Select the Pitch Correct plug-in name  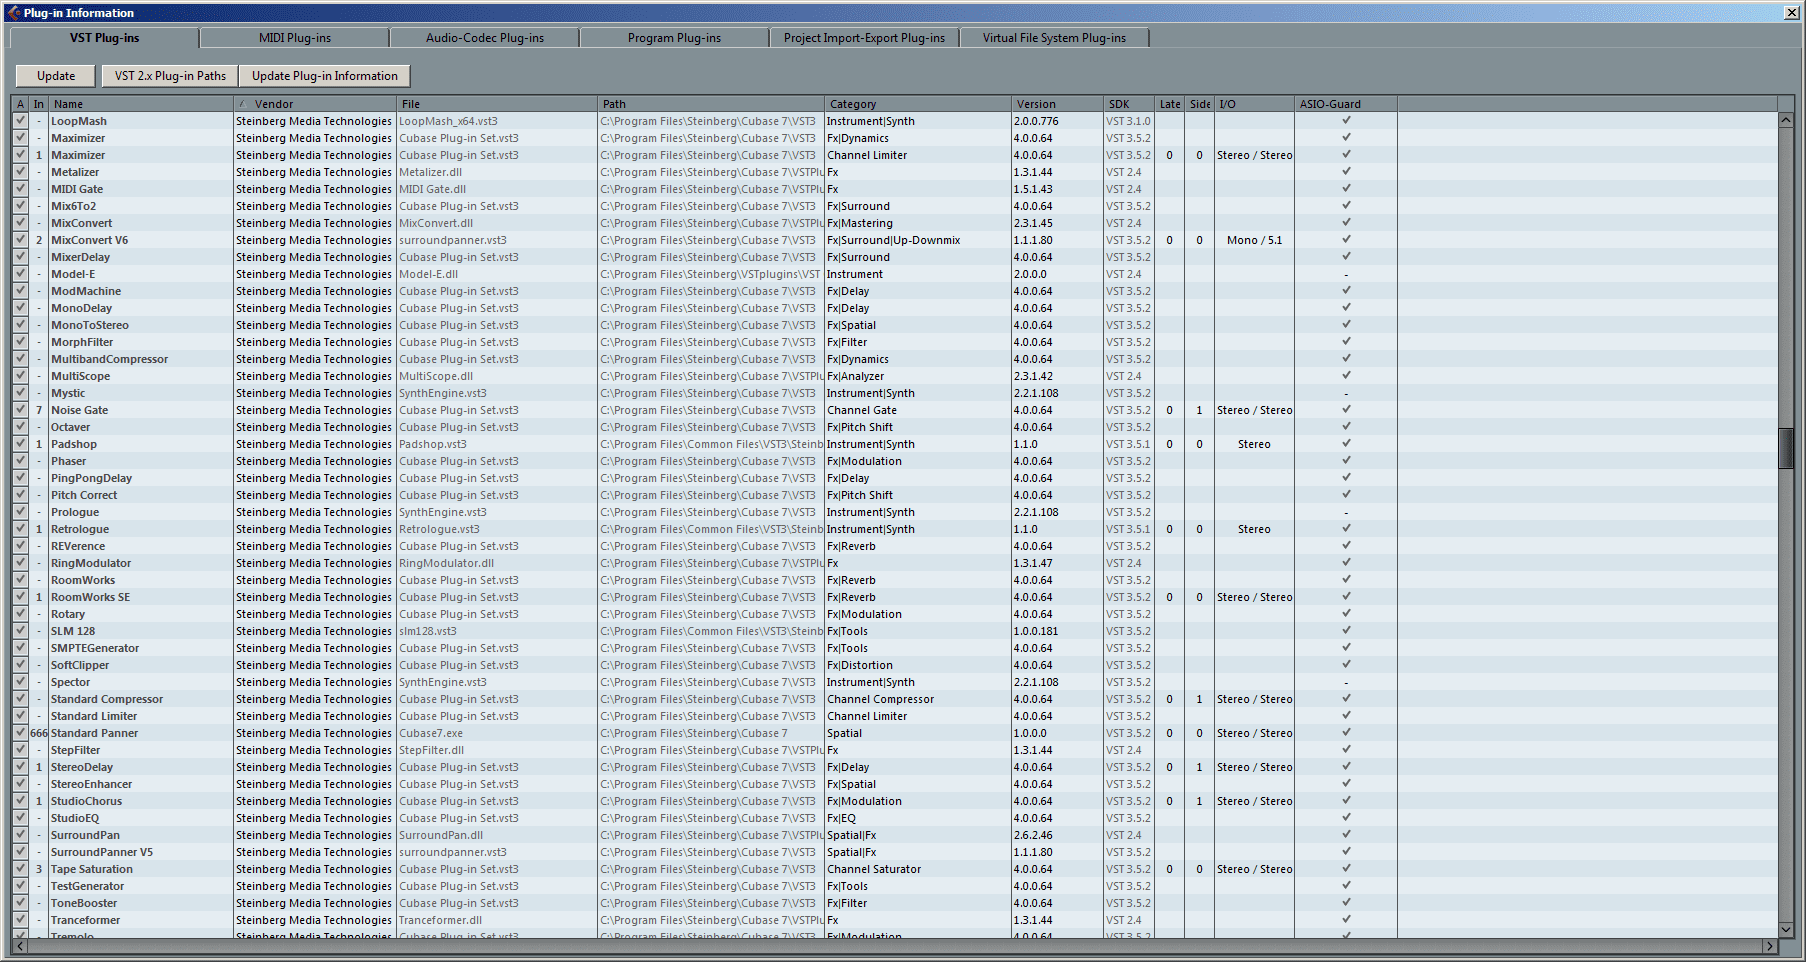84,495
